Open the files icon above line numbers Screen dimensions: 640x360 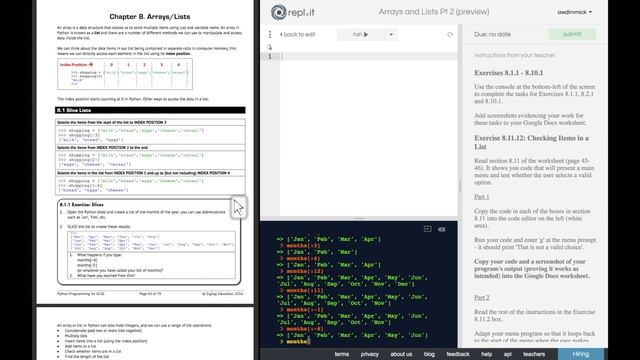click(x=269, y=47)
